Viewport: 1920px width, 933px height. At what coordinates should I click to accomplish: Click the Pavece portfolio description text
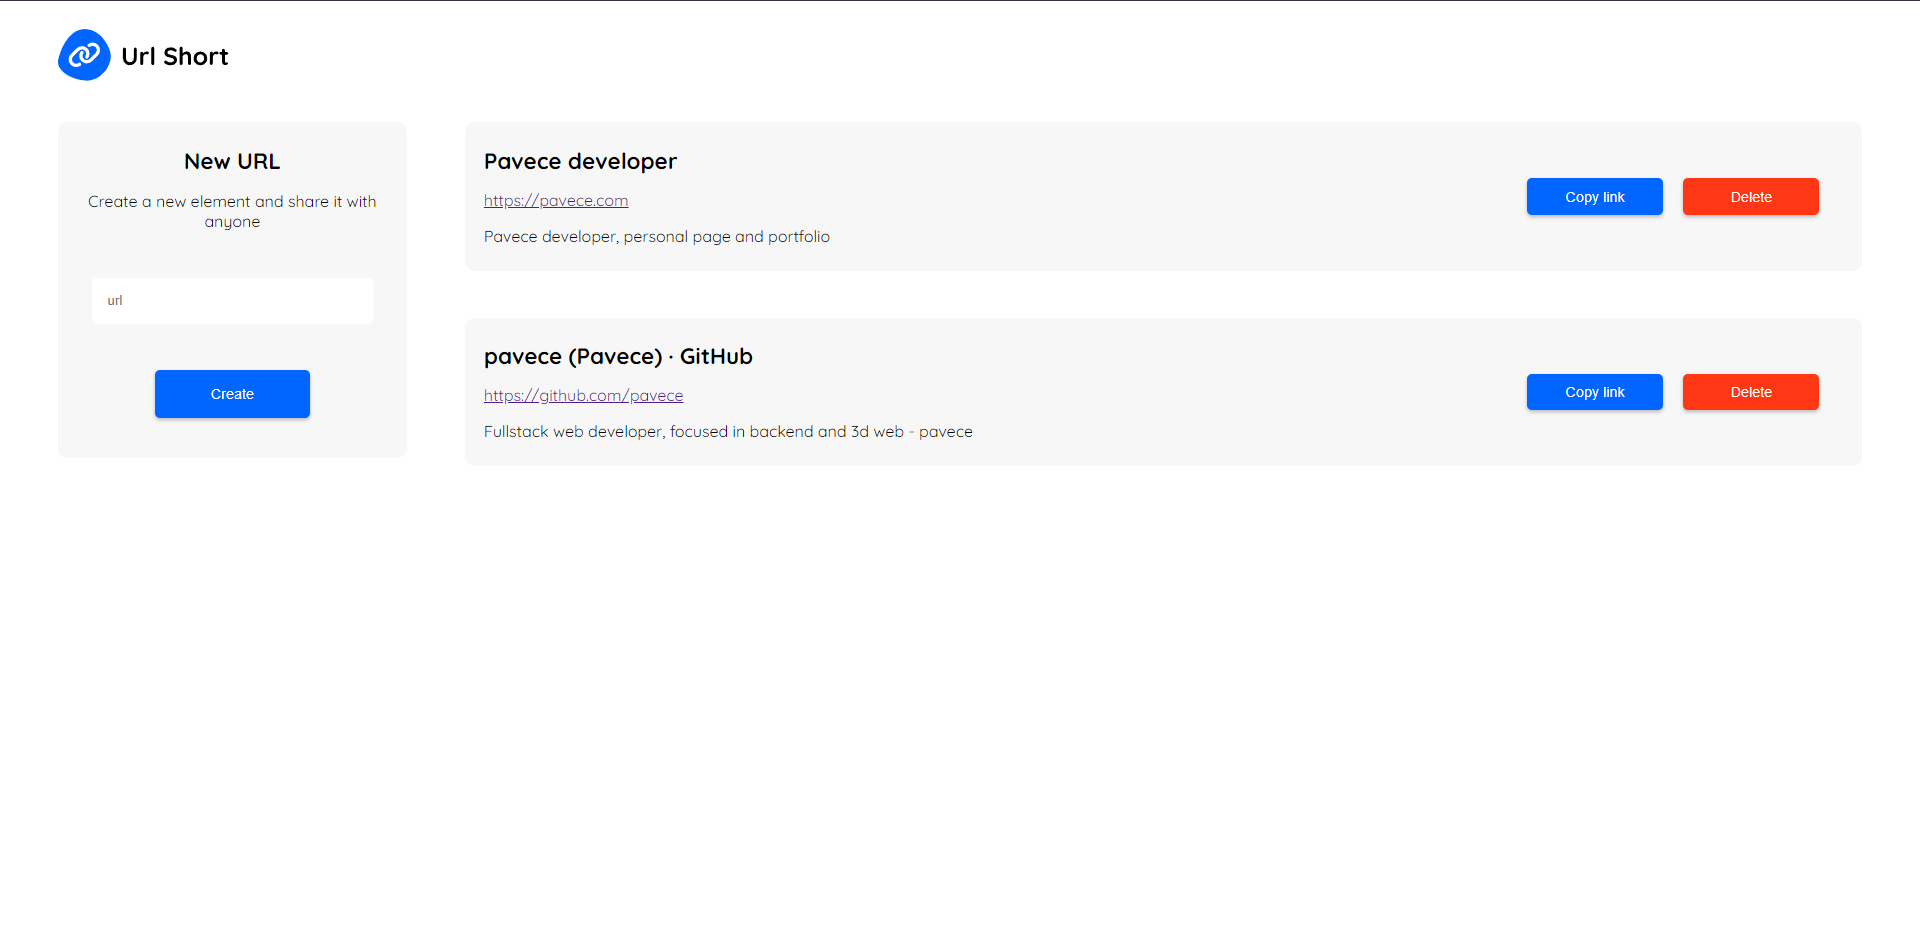(657, 236)
